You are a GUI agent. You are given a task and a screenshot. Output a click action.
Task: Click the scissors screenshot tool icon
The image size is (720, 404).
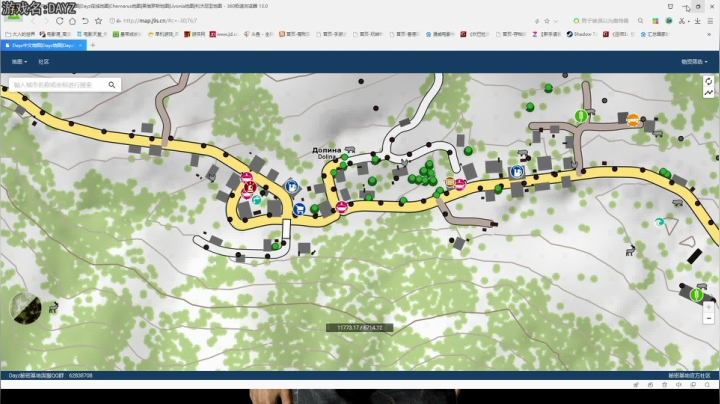click(682, 21)
